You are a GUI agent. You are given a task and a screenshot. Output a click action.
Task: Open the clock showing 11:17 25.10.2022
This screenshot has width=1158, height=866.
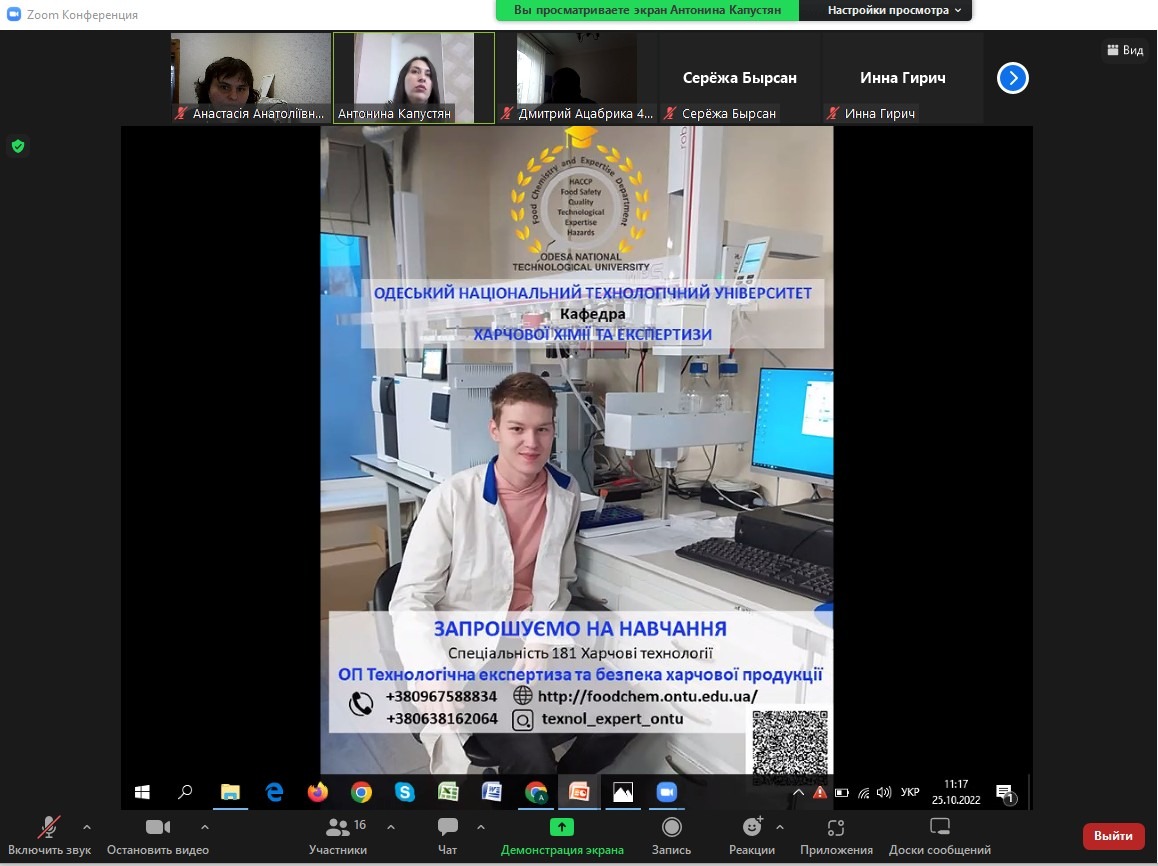(x=956, y=792)
